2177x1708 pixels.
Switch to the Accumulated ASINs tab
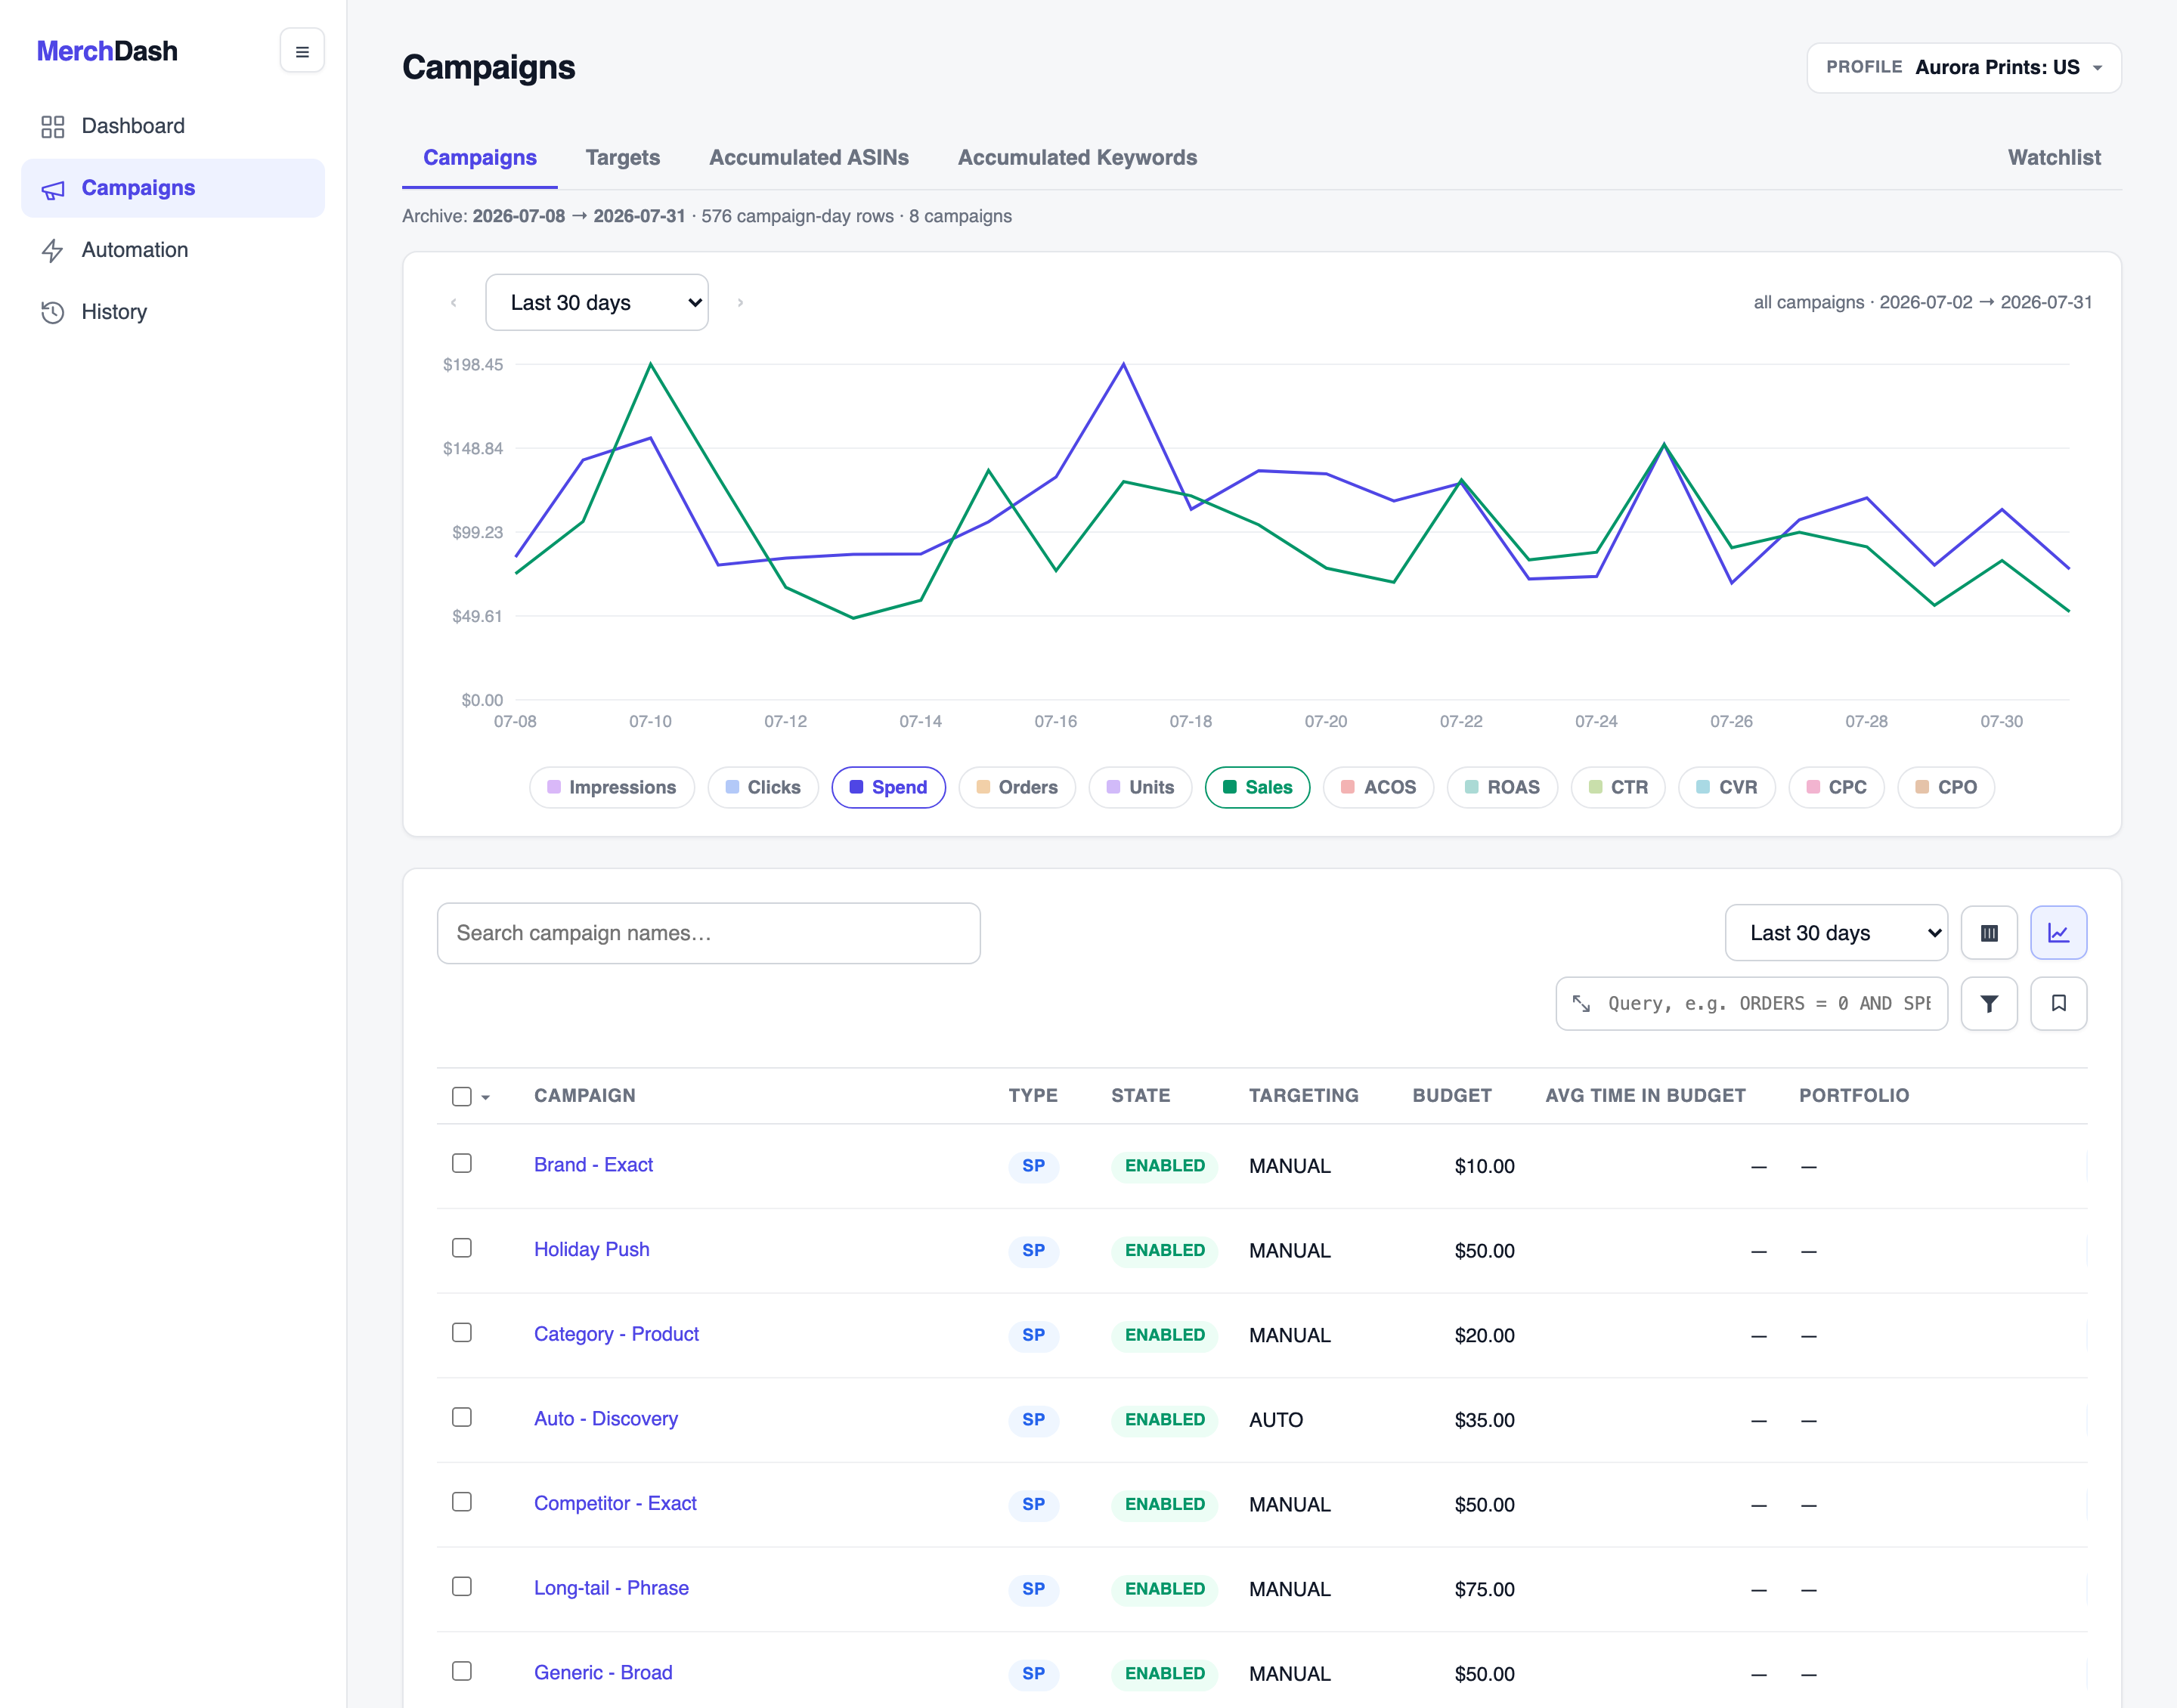(x=809, y=157)
